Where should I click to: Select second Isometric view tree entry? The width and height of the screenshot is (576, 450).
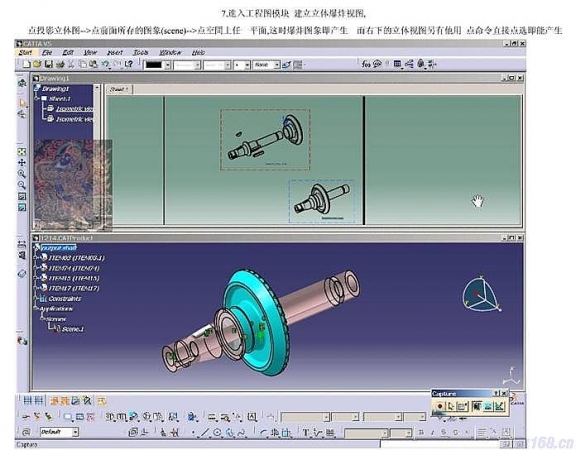pyautogui.click(x=74, y=119)
